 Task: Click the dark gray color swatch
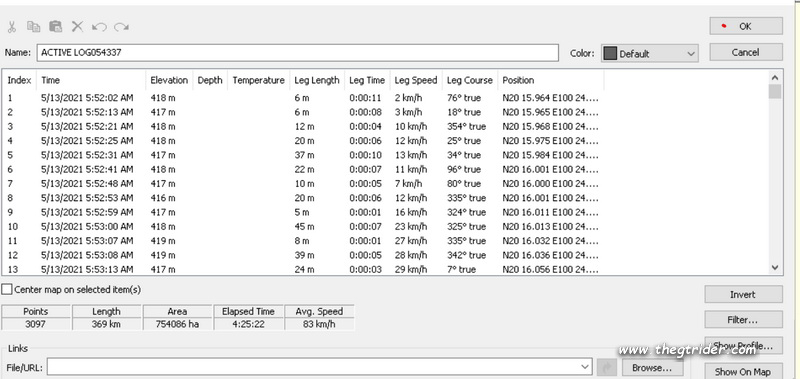(610, 53)
